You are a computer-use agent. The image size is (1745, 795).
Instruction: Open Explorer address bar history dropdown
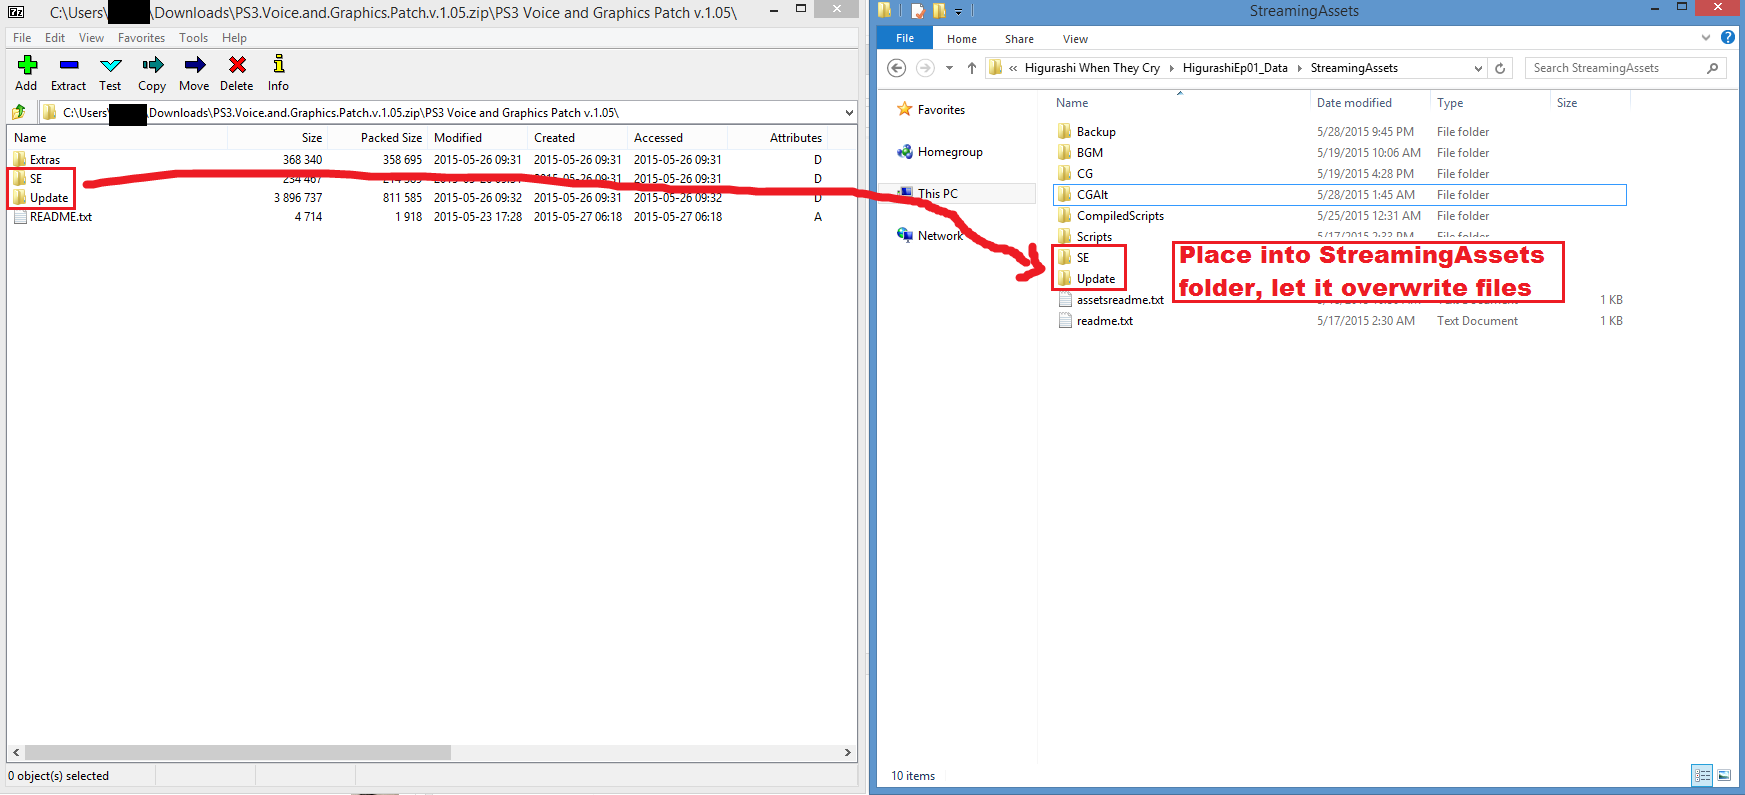pos(1478,68)
